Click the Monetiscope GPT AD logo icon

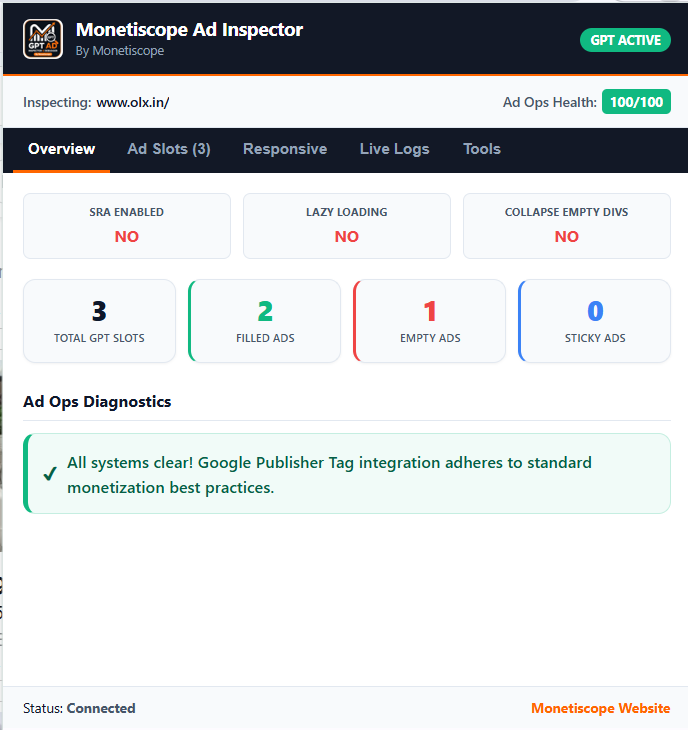tap(43, 39)
